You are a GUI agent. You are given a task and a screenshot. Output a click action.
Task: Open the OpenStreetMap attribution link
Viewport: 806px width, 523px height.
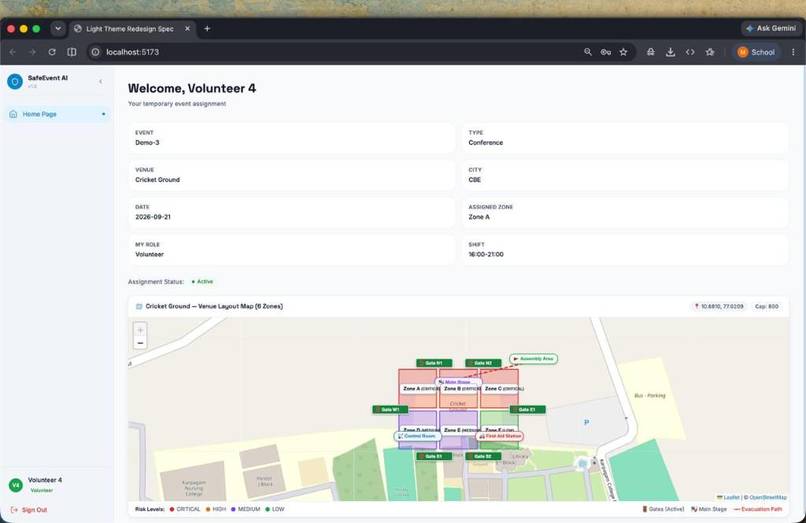[768, 497]
